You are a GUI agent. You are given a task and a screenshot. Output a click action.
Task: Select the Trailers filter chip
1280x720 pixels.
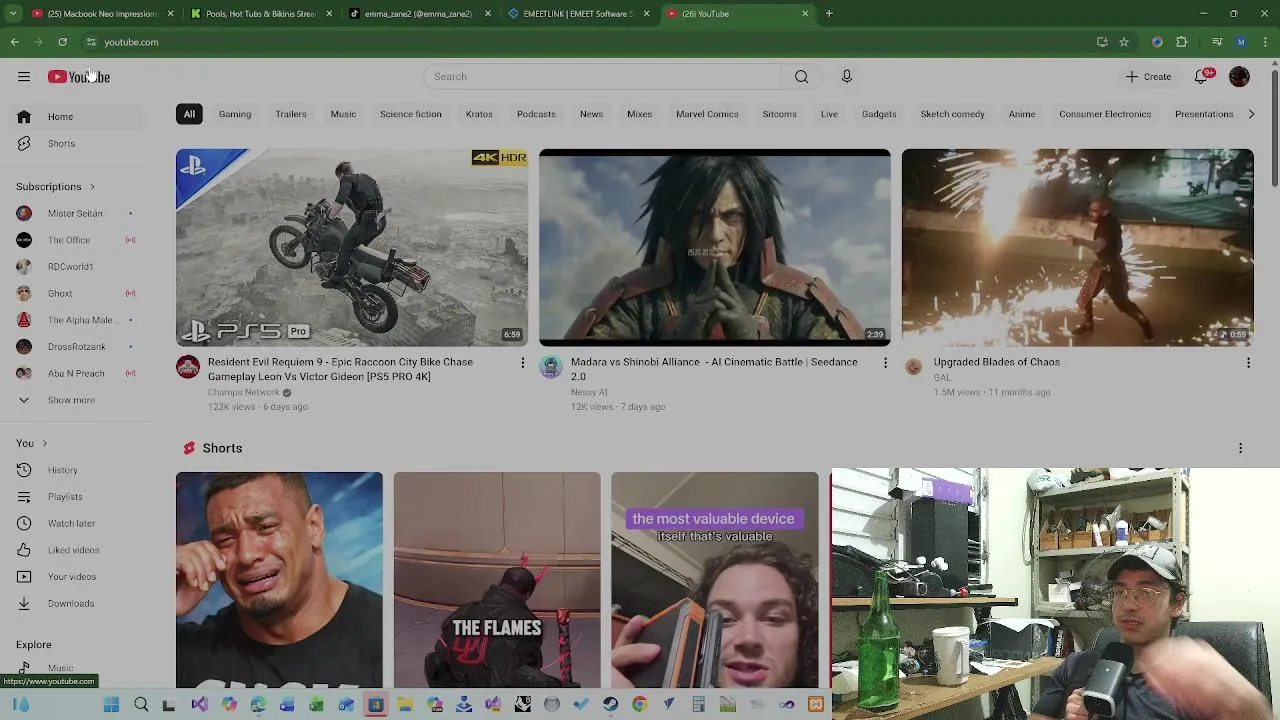[x=291, y=114]
